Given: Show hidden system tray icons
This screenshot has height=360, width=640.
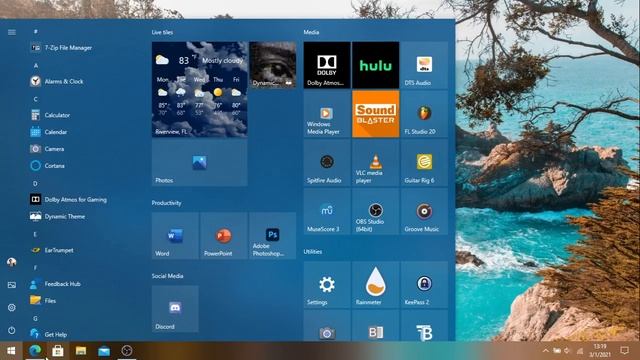Looking at the screenshot, I should pyautogui.click(x=546, y=351).
